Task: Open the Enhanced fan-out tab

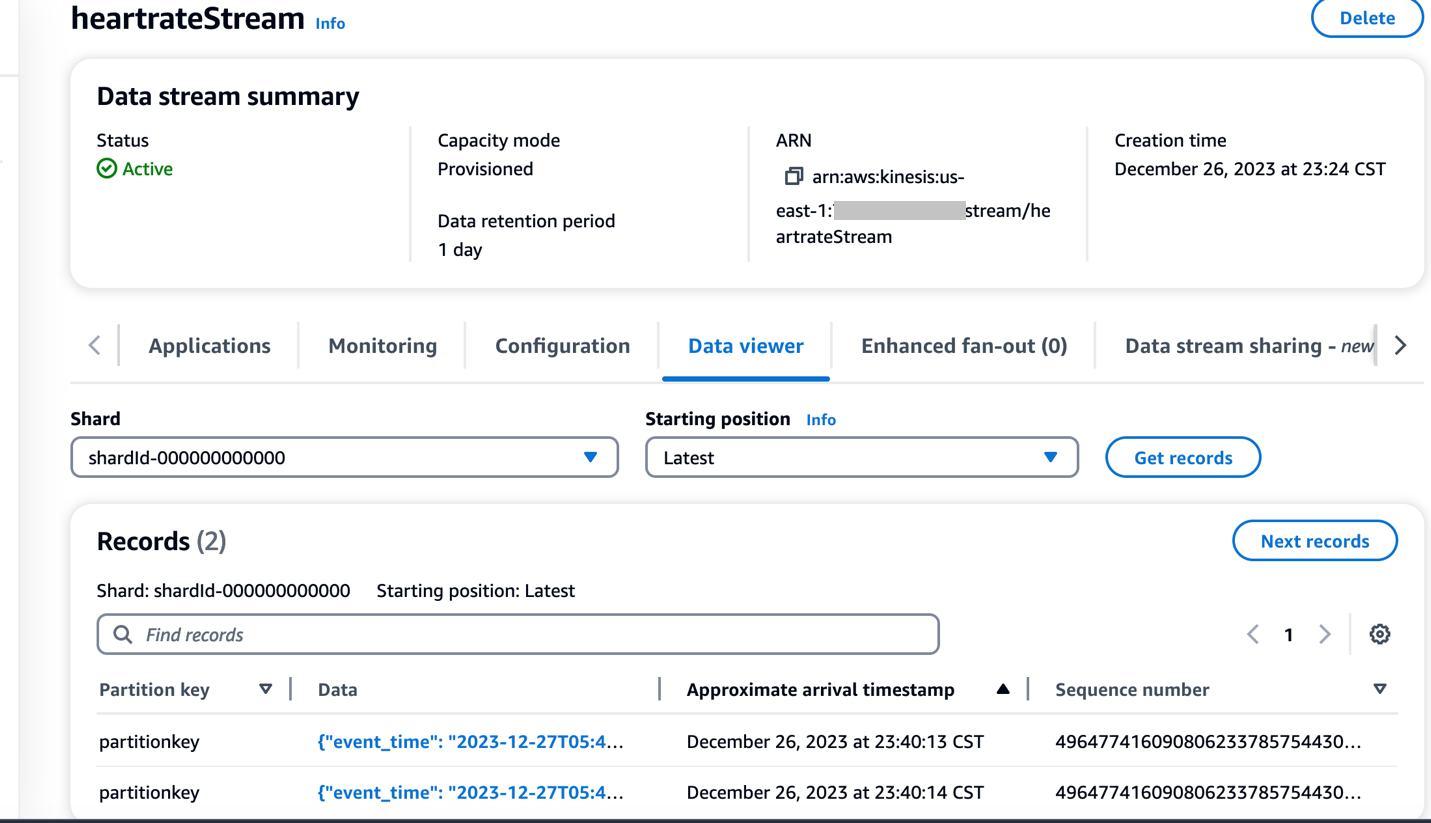Action: (x=964, y=346)
